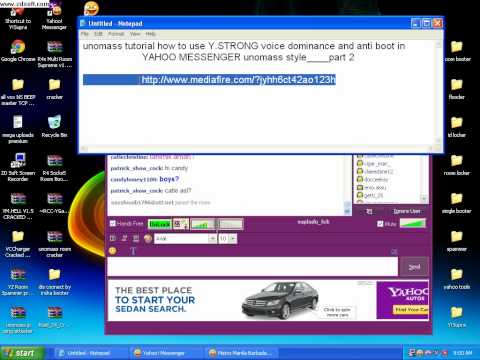Open the Recycle Bin icon

pyautogui.click(x=54, y=126)
